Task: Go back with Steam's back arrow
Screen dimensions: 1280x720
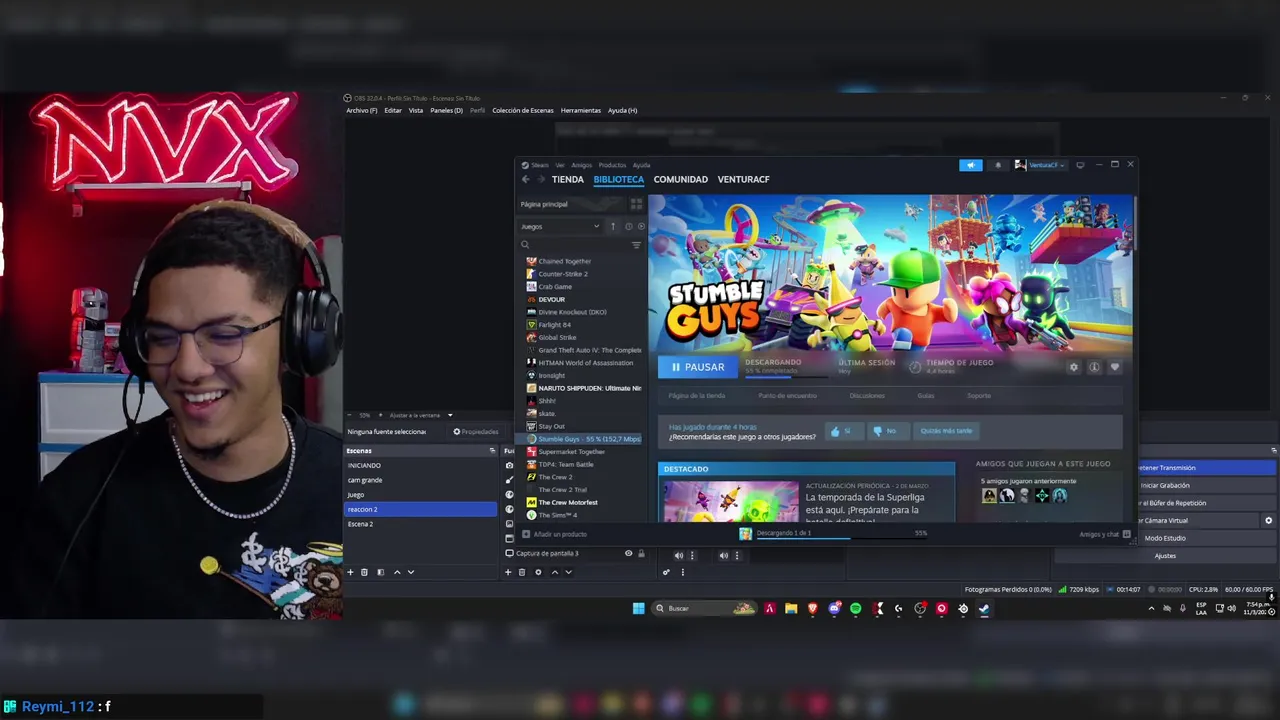Action: pyautogui.click(x=525, y=179)
